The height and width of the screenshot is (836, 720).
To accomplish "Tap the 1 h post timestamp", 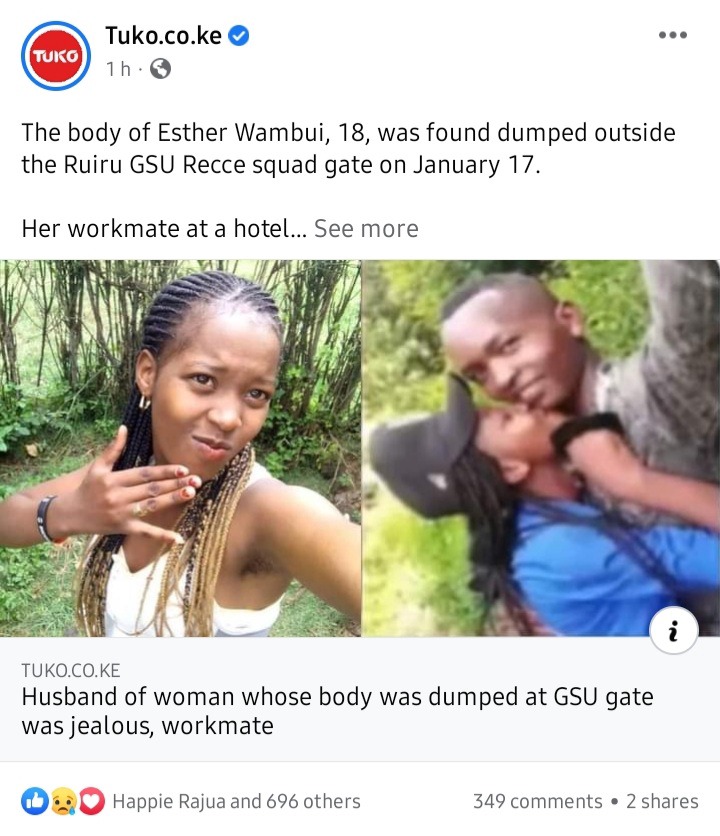I will click(118, 69).
